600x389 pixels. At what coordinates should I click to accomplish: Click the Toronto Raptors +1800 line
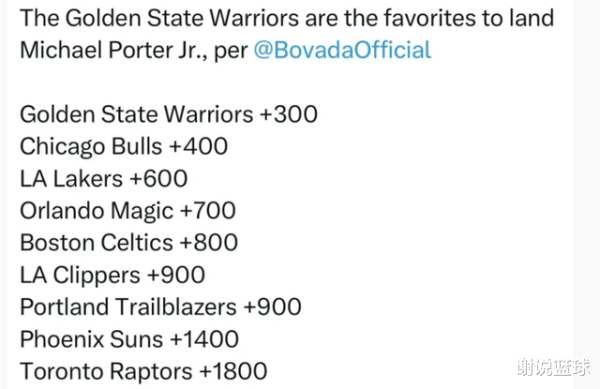pos(143,372)
